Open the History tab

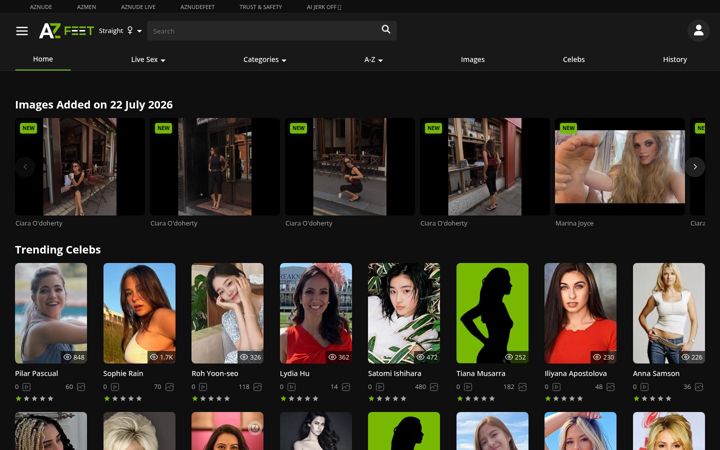[x=675, y=60]
